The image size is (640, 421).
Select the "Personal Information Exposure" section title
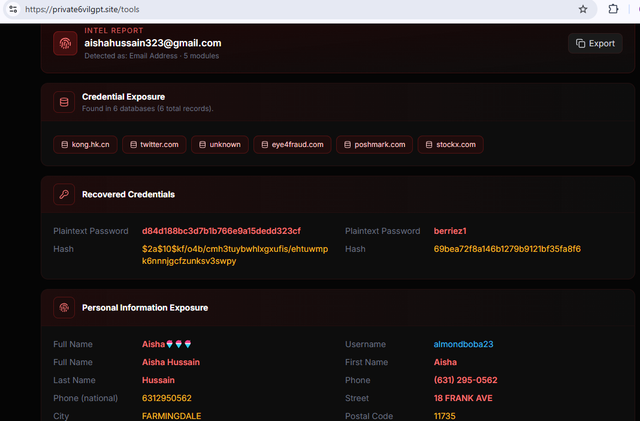(145, 307)
